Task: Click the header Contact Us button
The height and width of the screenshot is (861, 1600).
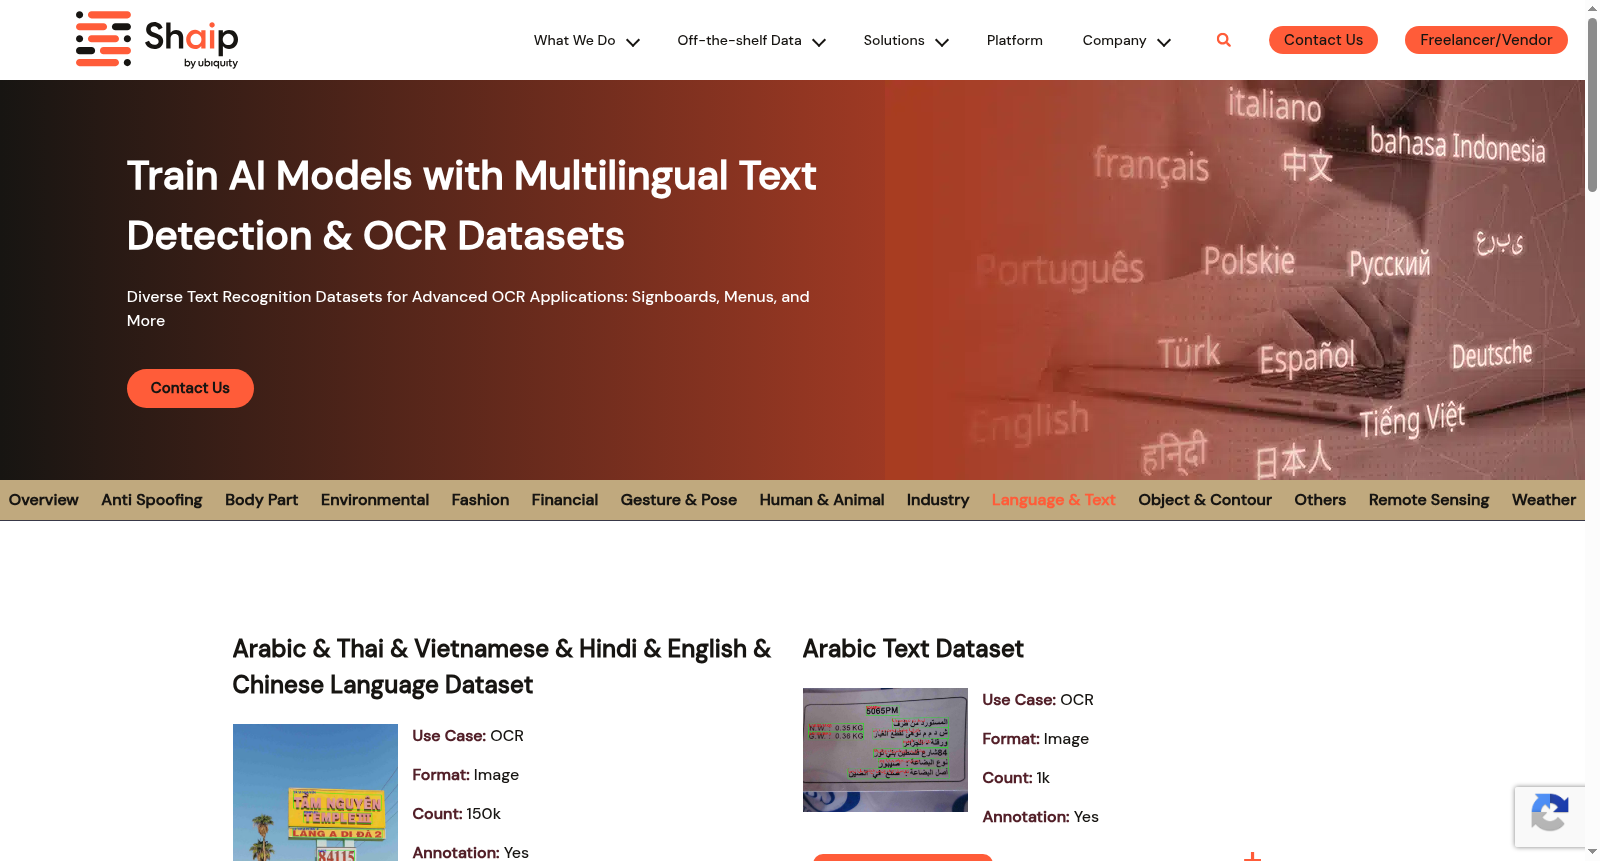Action: (x=1323, y=40)
